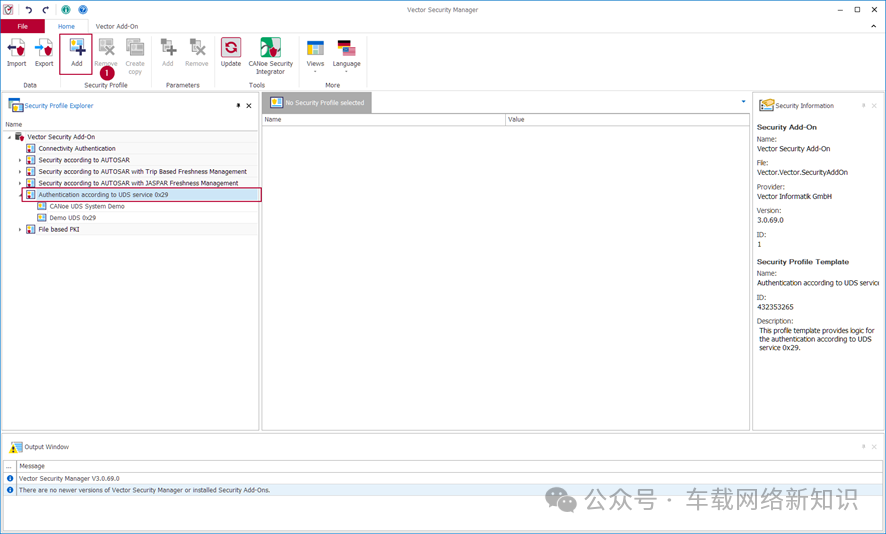The width and height of the screenshot is (886, 534).
Task: Click the CANoe UDS System Demo profile icon
Action: click(x=42, y=206)
